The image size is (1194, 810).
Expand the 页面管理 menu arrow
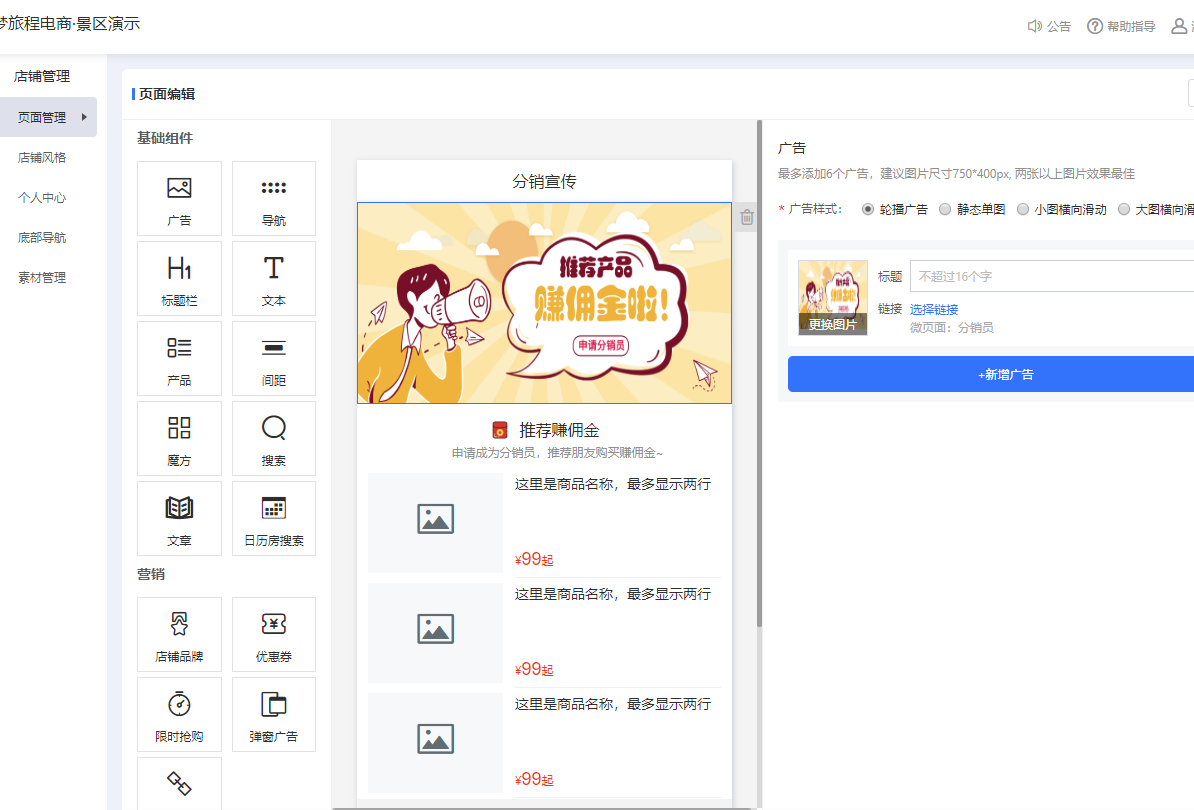[84, 118]
